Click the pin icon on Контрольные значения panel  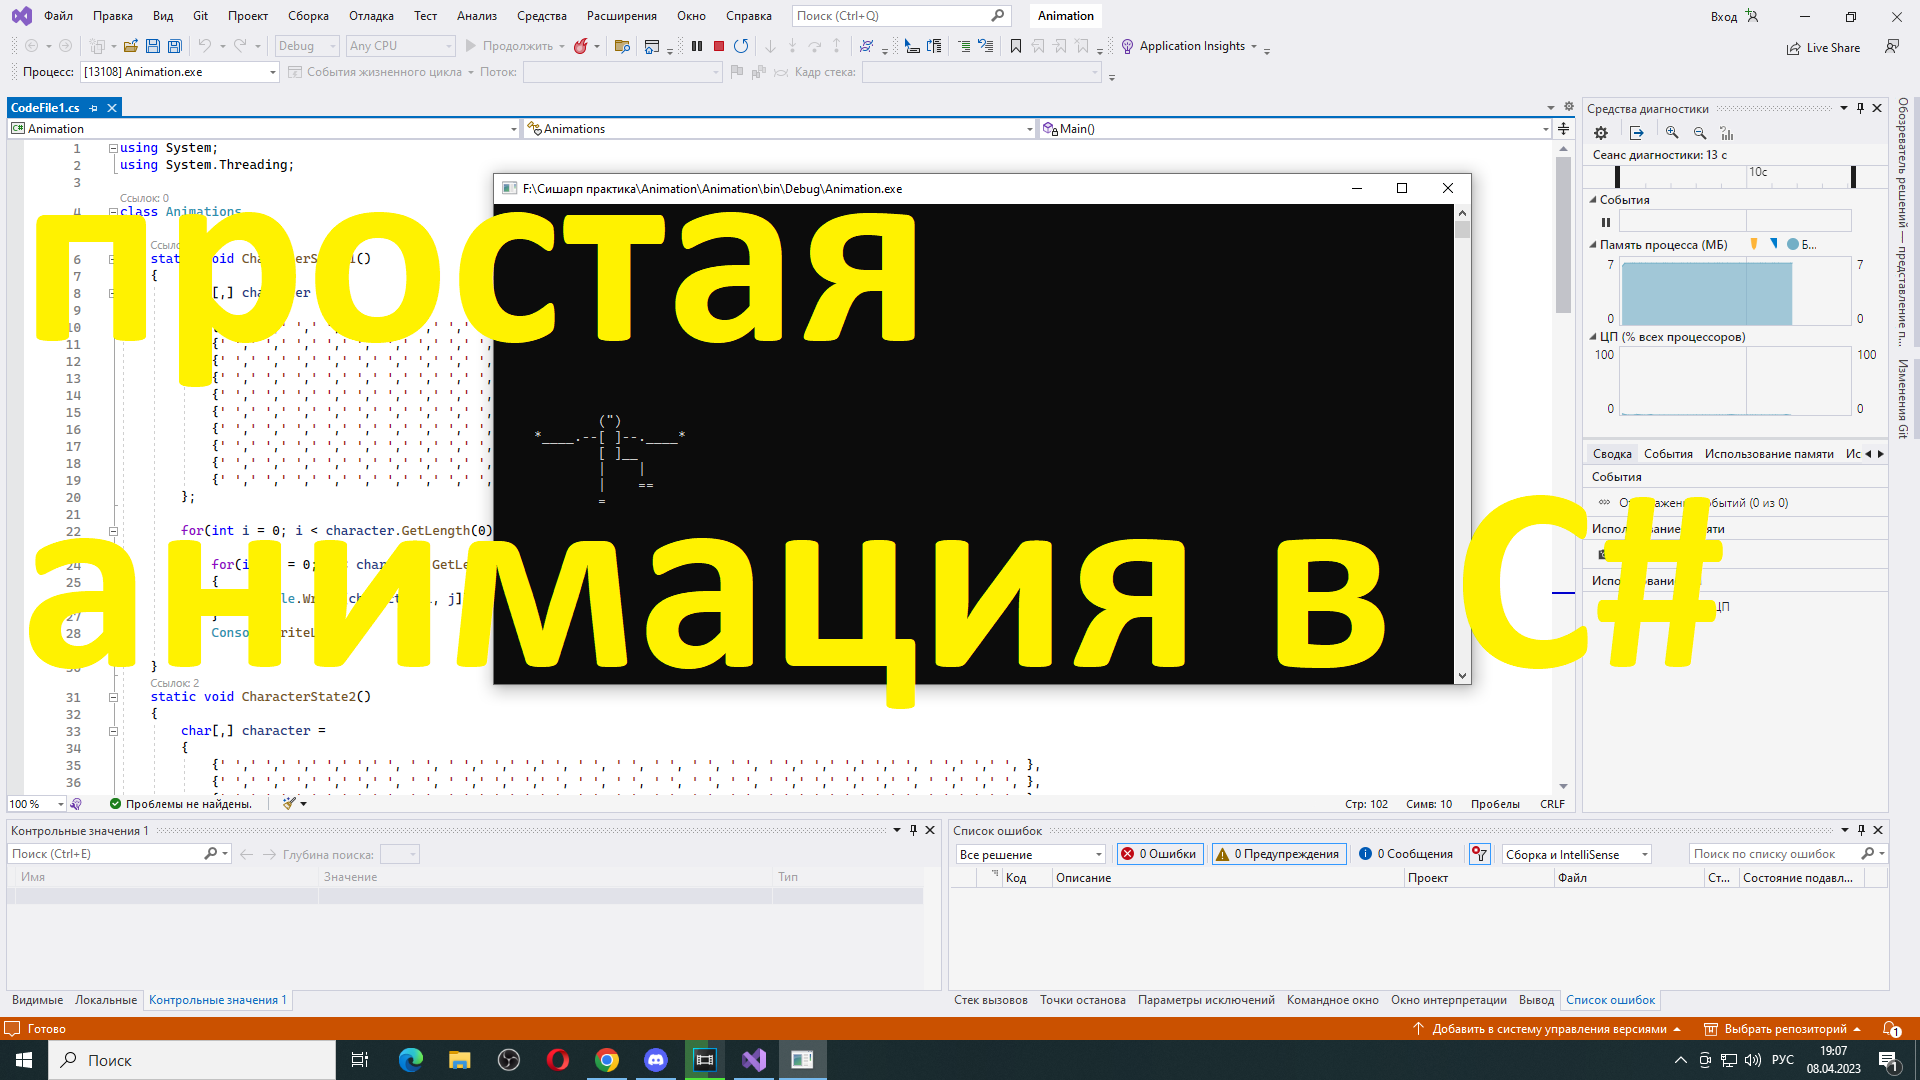[x=911, y=830]
